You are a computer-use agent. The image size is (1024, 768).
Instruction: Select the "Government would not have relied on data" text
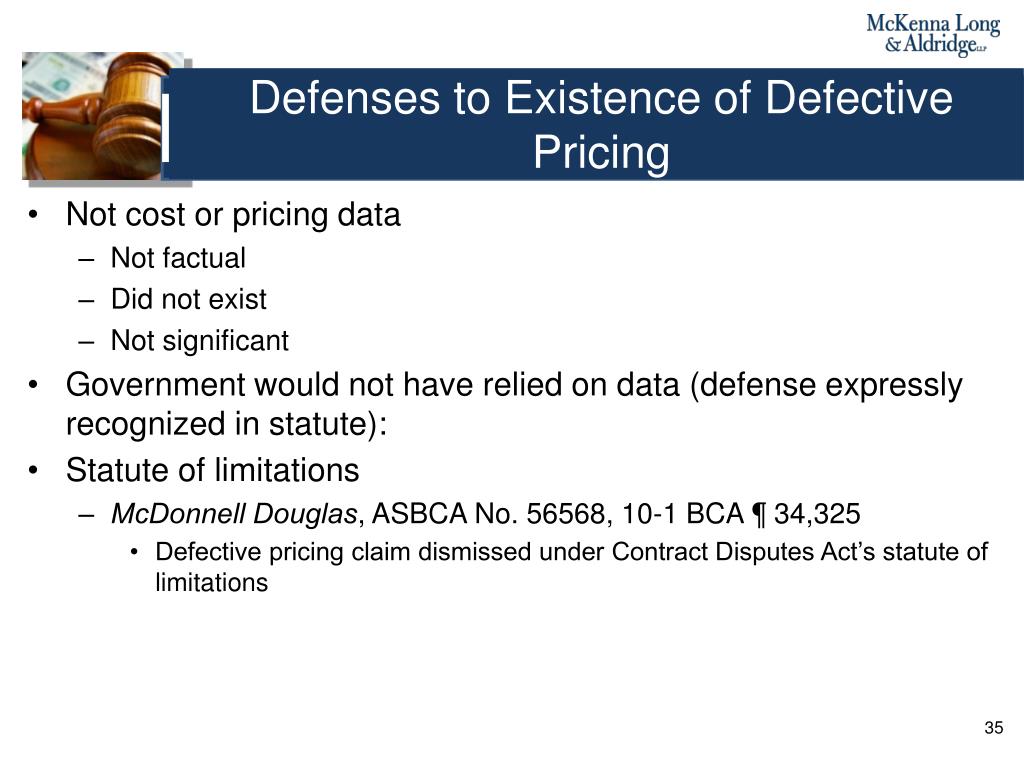point(373,384)
